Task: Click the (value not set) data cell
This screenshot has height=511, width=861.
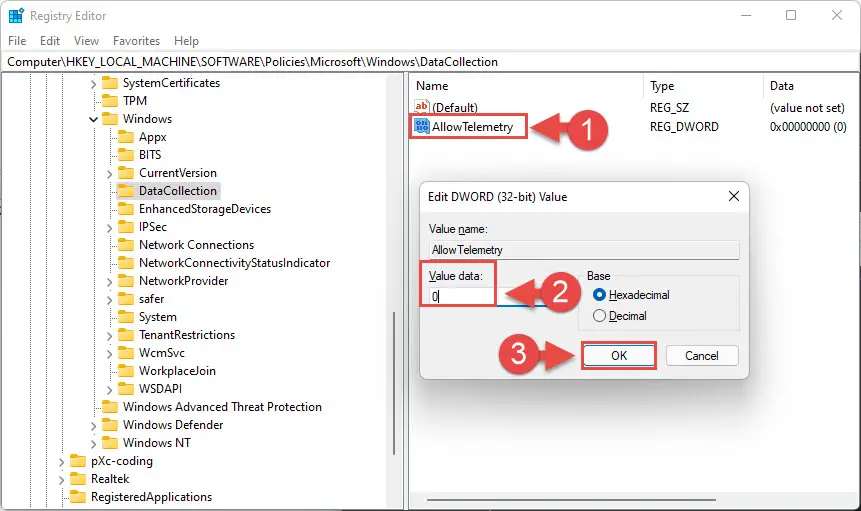Action: point(807,108)
